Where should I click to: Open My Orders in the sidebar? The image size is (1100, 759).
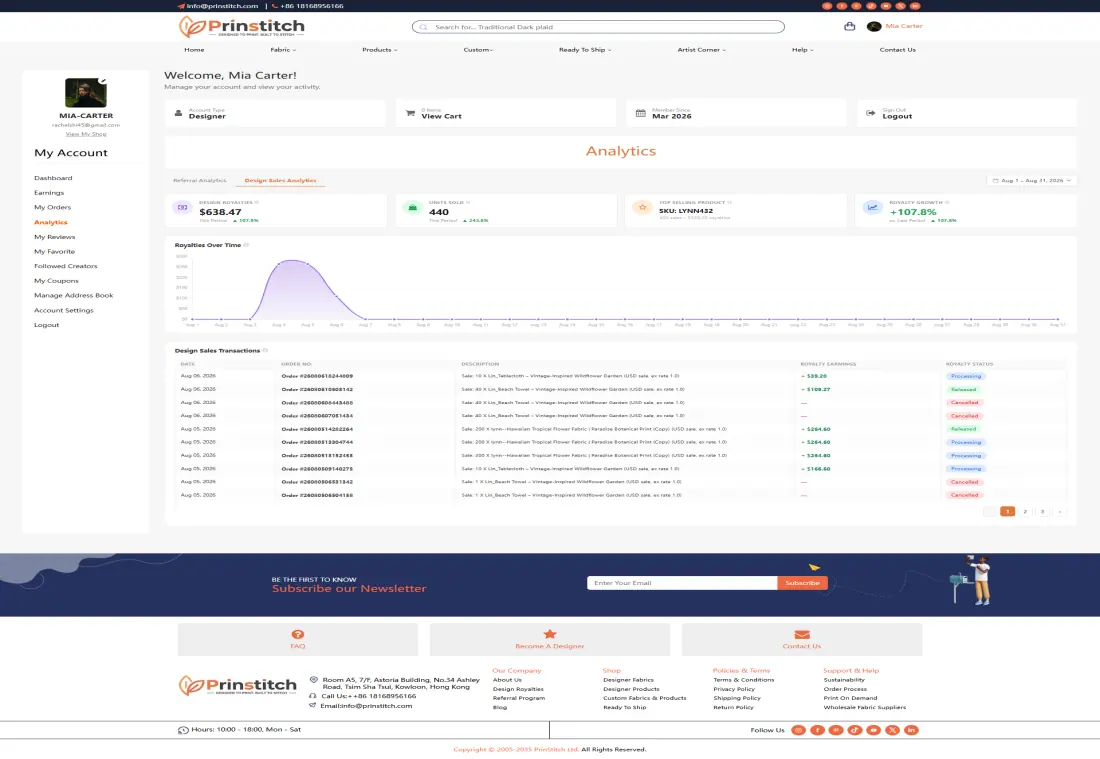pos(53,208)
